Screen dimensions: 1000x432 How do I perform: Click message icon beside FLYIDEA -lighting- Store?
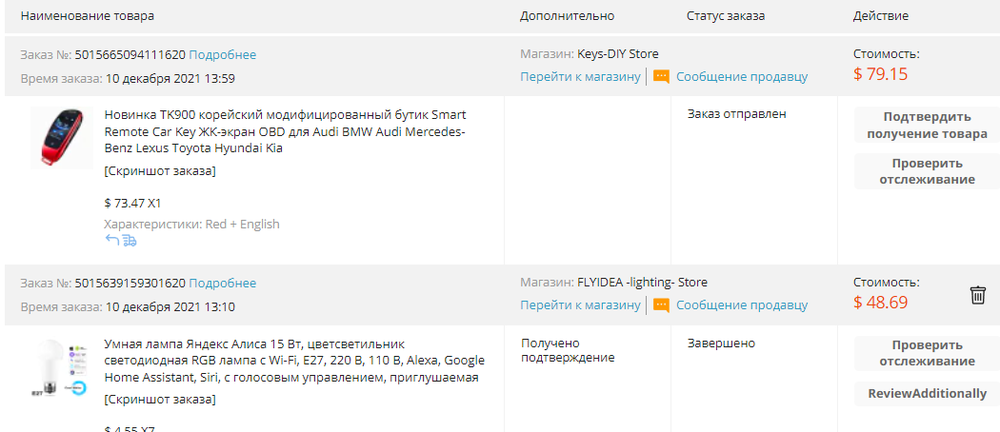click(661, 305)
